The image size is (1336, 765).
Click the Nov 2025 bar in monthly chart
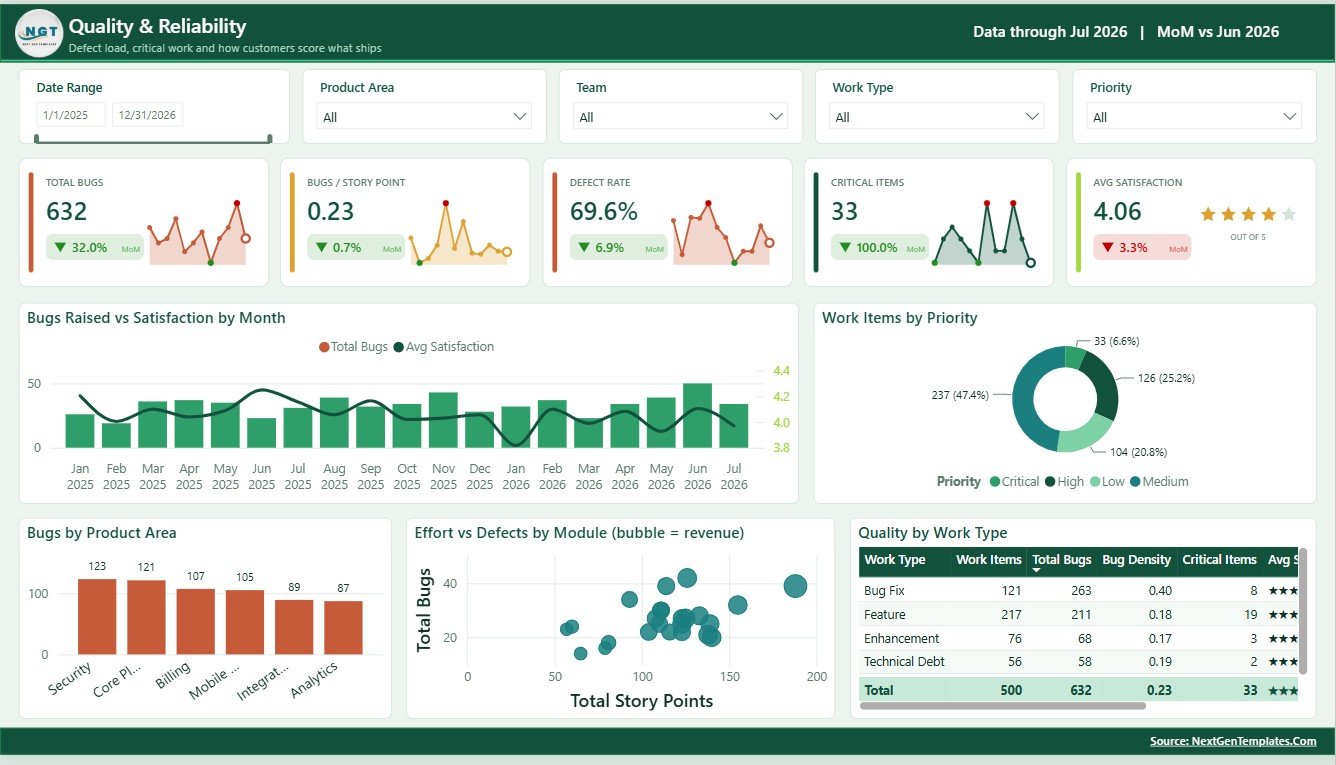point(443,420)
